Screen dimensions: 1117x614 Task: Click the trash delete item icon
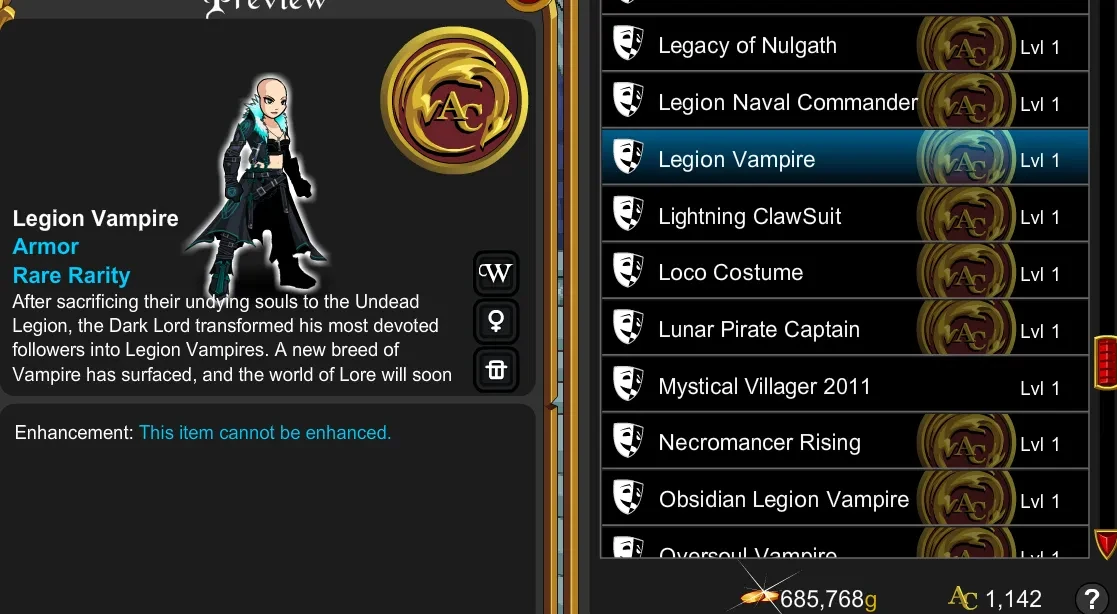pyautogui.click(x=496, y=370)
